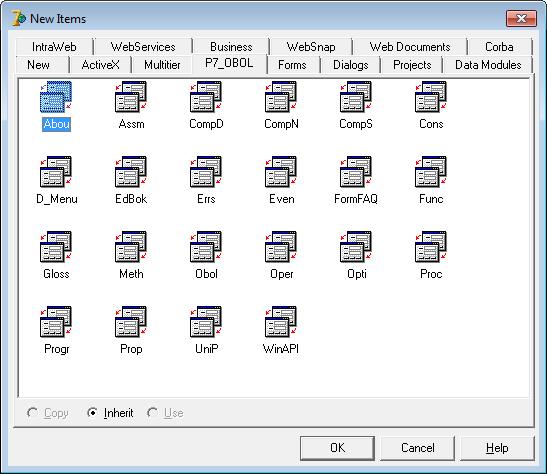Open the IntraWeb tab

[54, 47]
